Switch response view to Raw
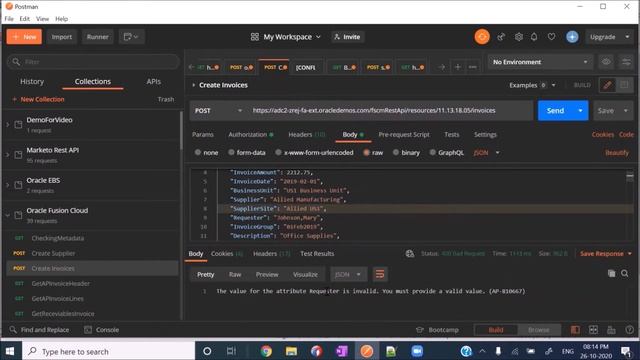Viewport: 640px width, 360px height. (x=235, y=274)
